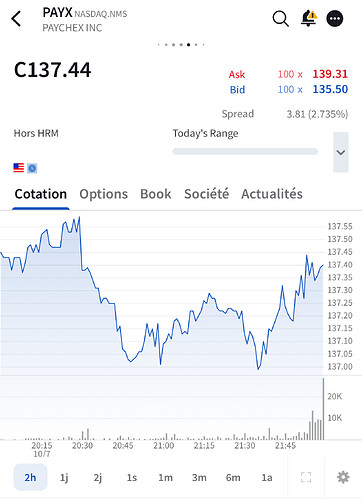This screenshot has width=362, height=500.
Task: Tap the US flag icon
Action: tap(19, 168)
